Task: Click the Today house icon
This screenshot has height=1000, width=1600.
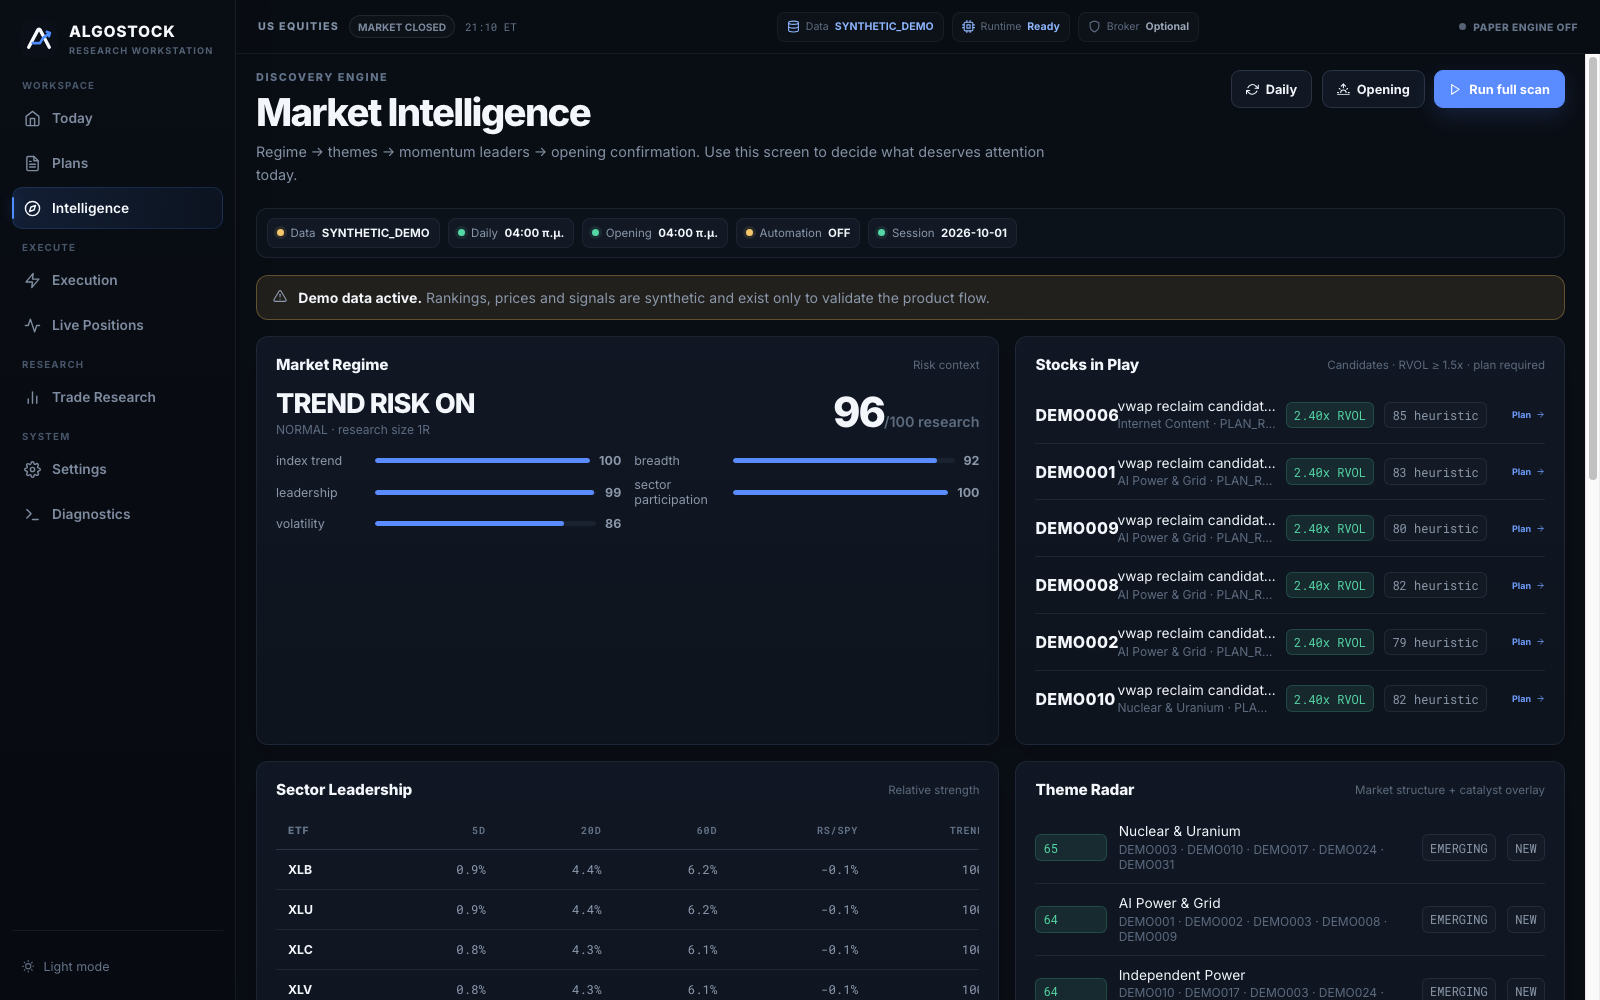Action: [32, 118]
